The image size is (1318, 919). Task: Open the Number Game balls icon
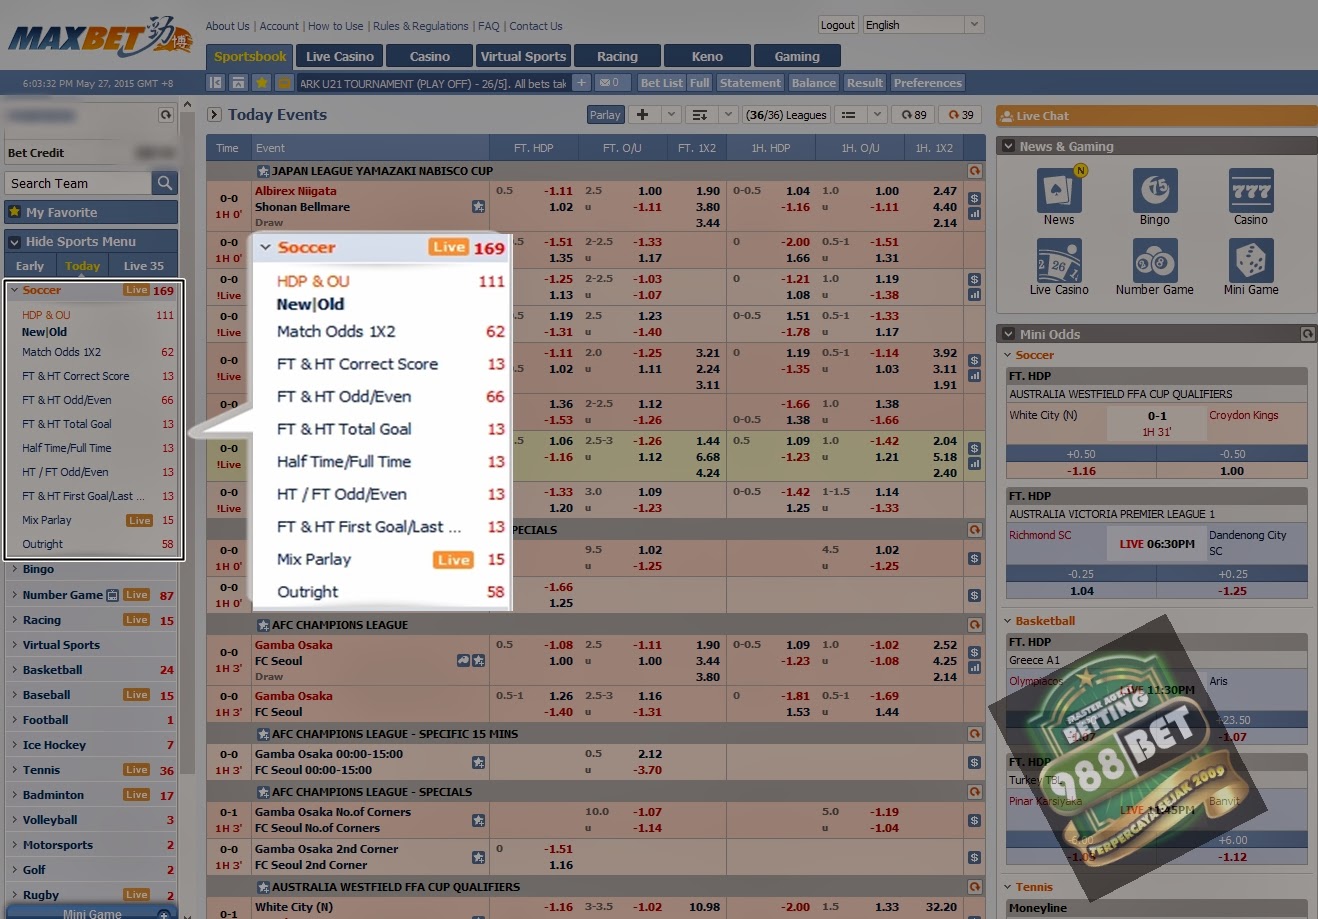[1155, 260]
